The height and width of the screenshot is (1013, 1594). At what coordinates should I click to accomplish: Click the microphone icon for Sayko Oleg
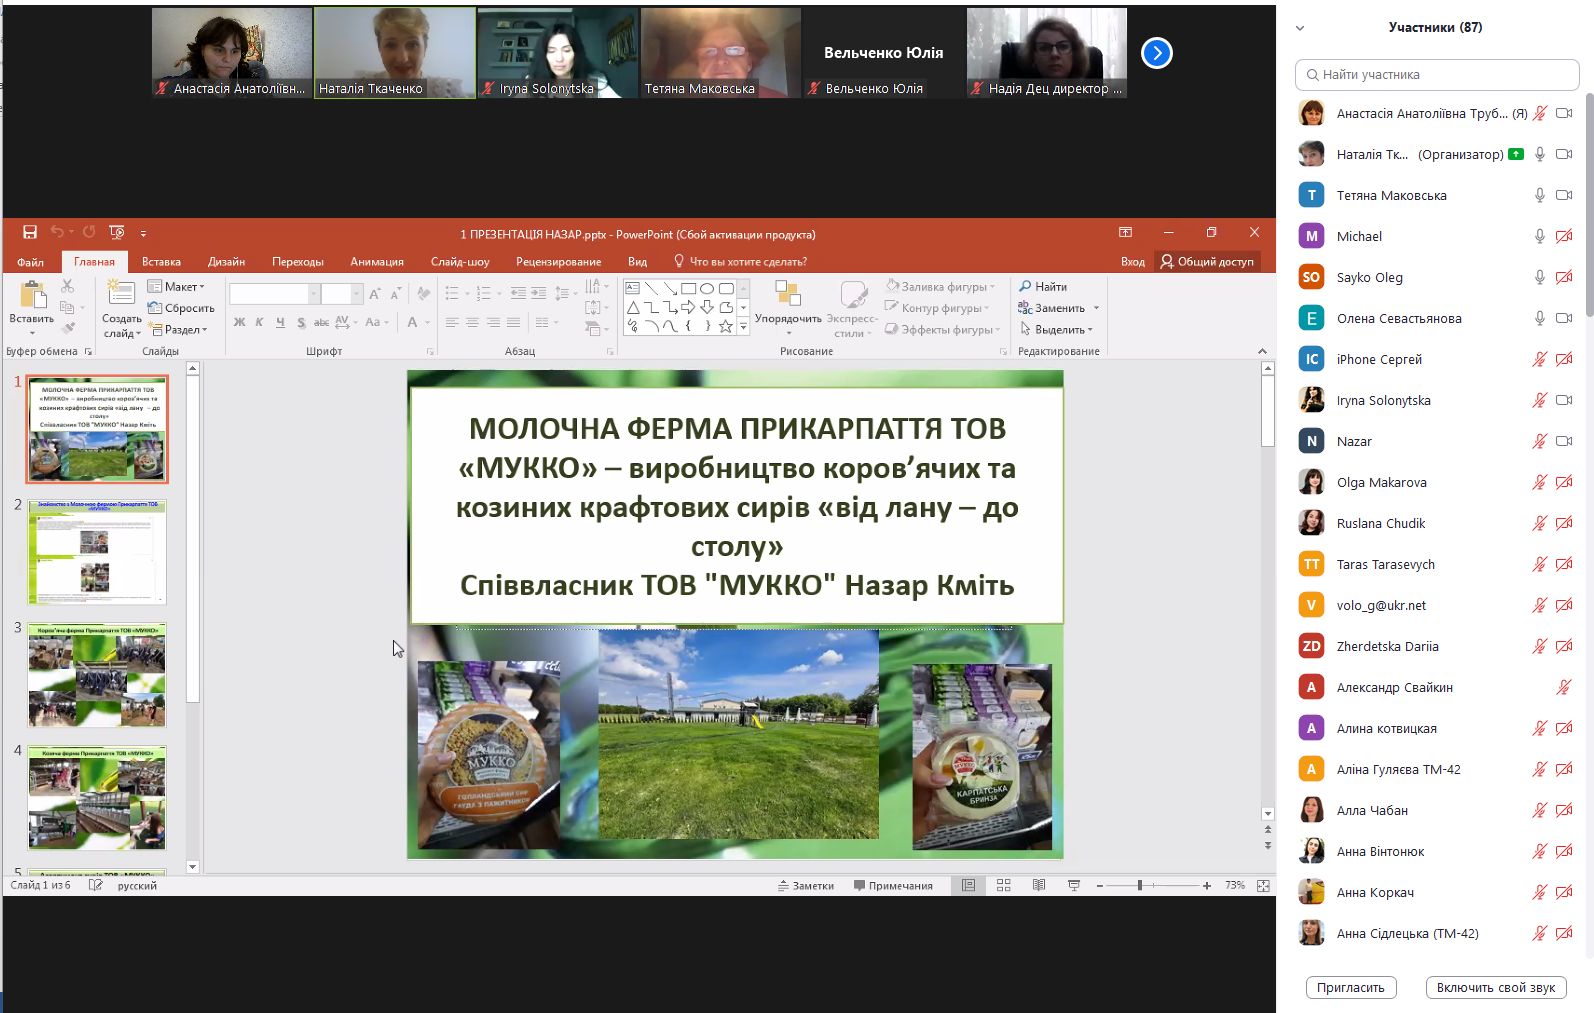(1540, 277)
